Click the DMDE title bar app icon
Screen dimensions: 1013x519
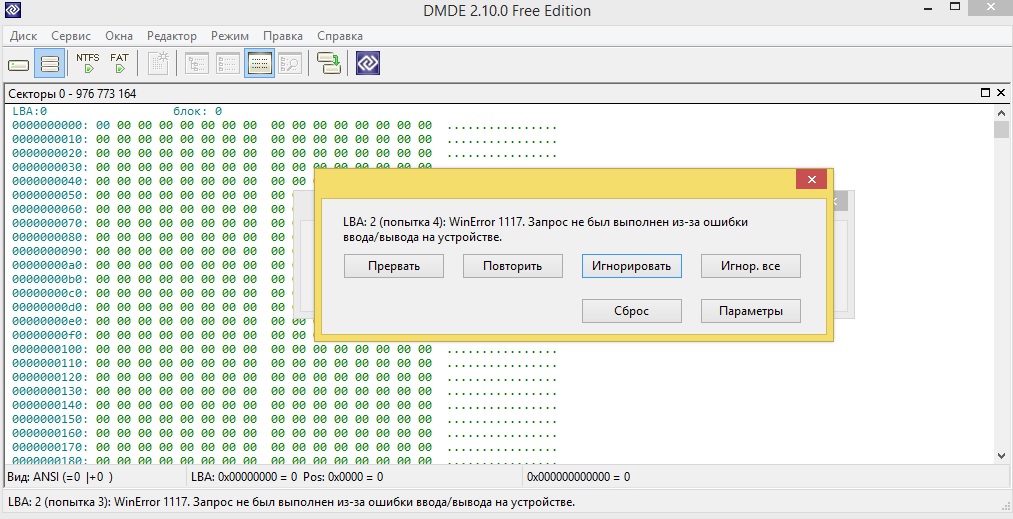(x=12, y=9)
